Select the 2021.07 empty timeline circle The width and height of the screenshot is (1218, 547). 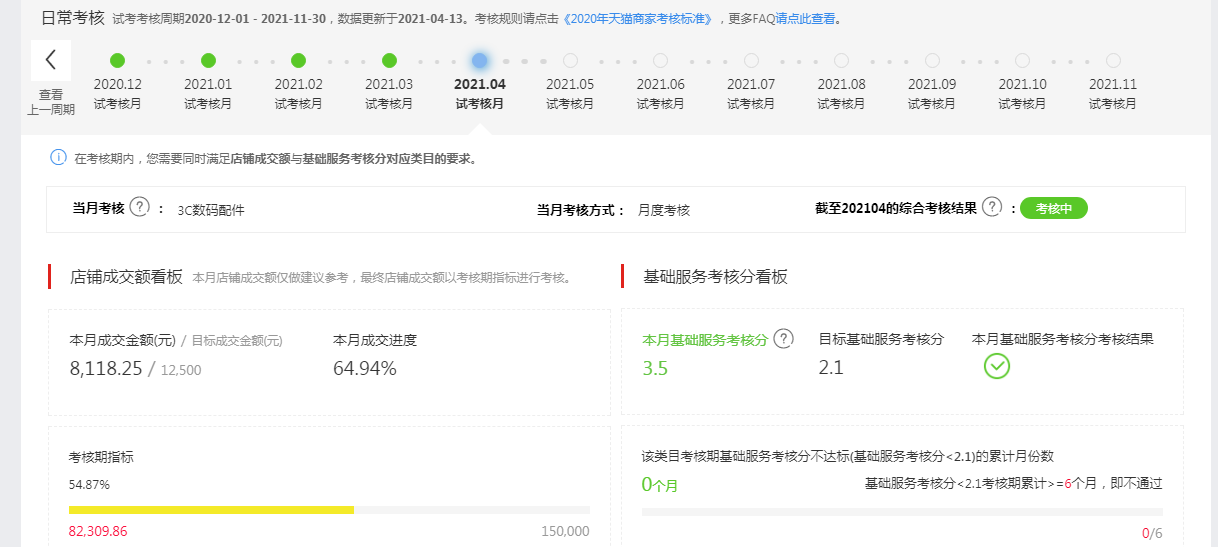click(x=751, y=60)
